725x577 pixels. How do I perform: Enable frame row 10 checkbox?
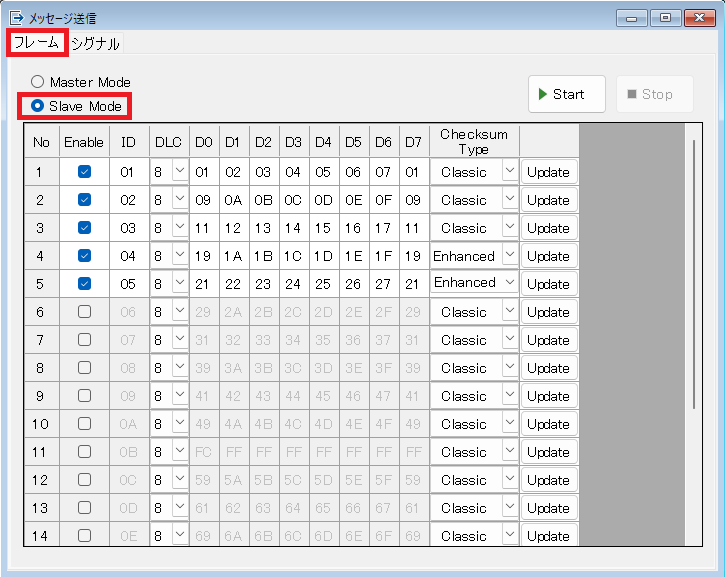[84, 424]
